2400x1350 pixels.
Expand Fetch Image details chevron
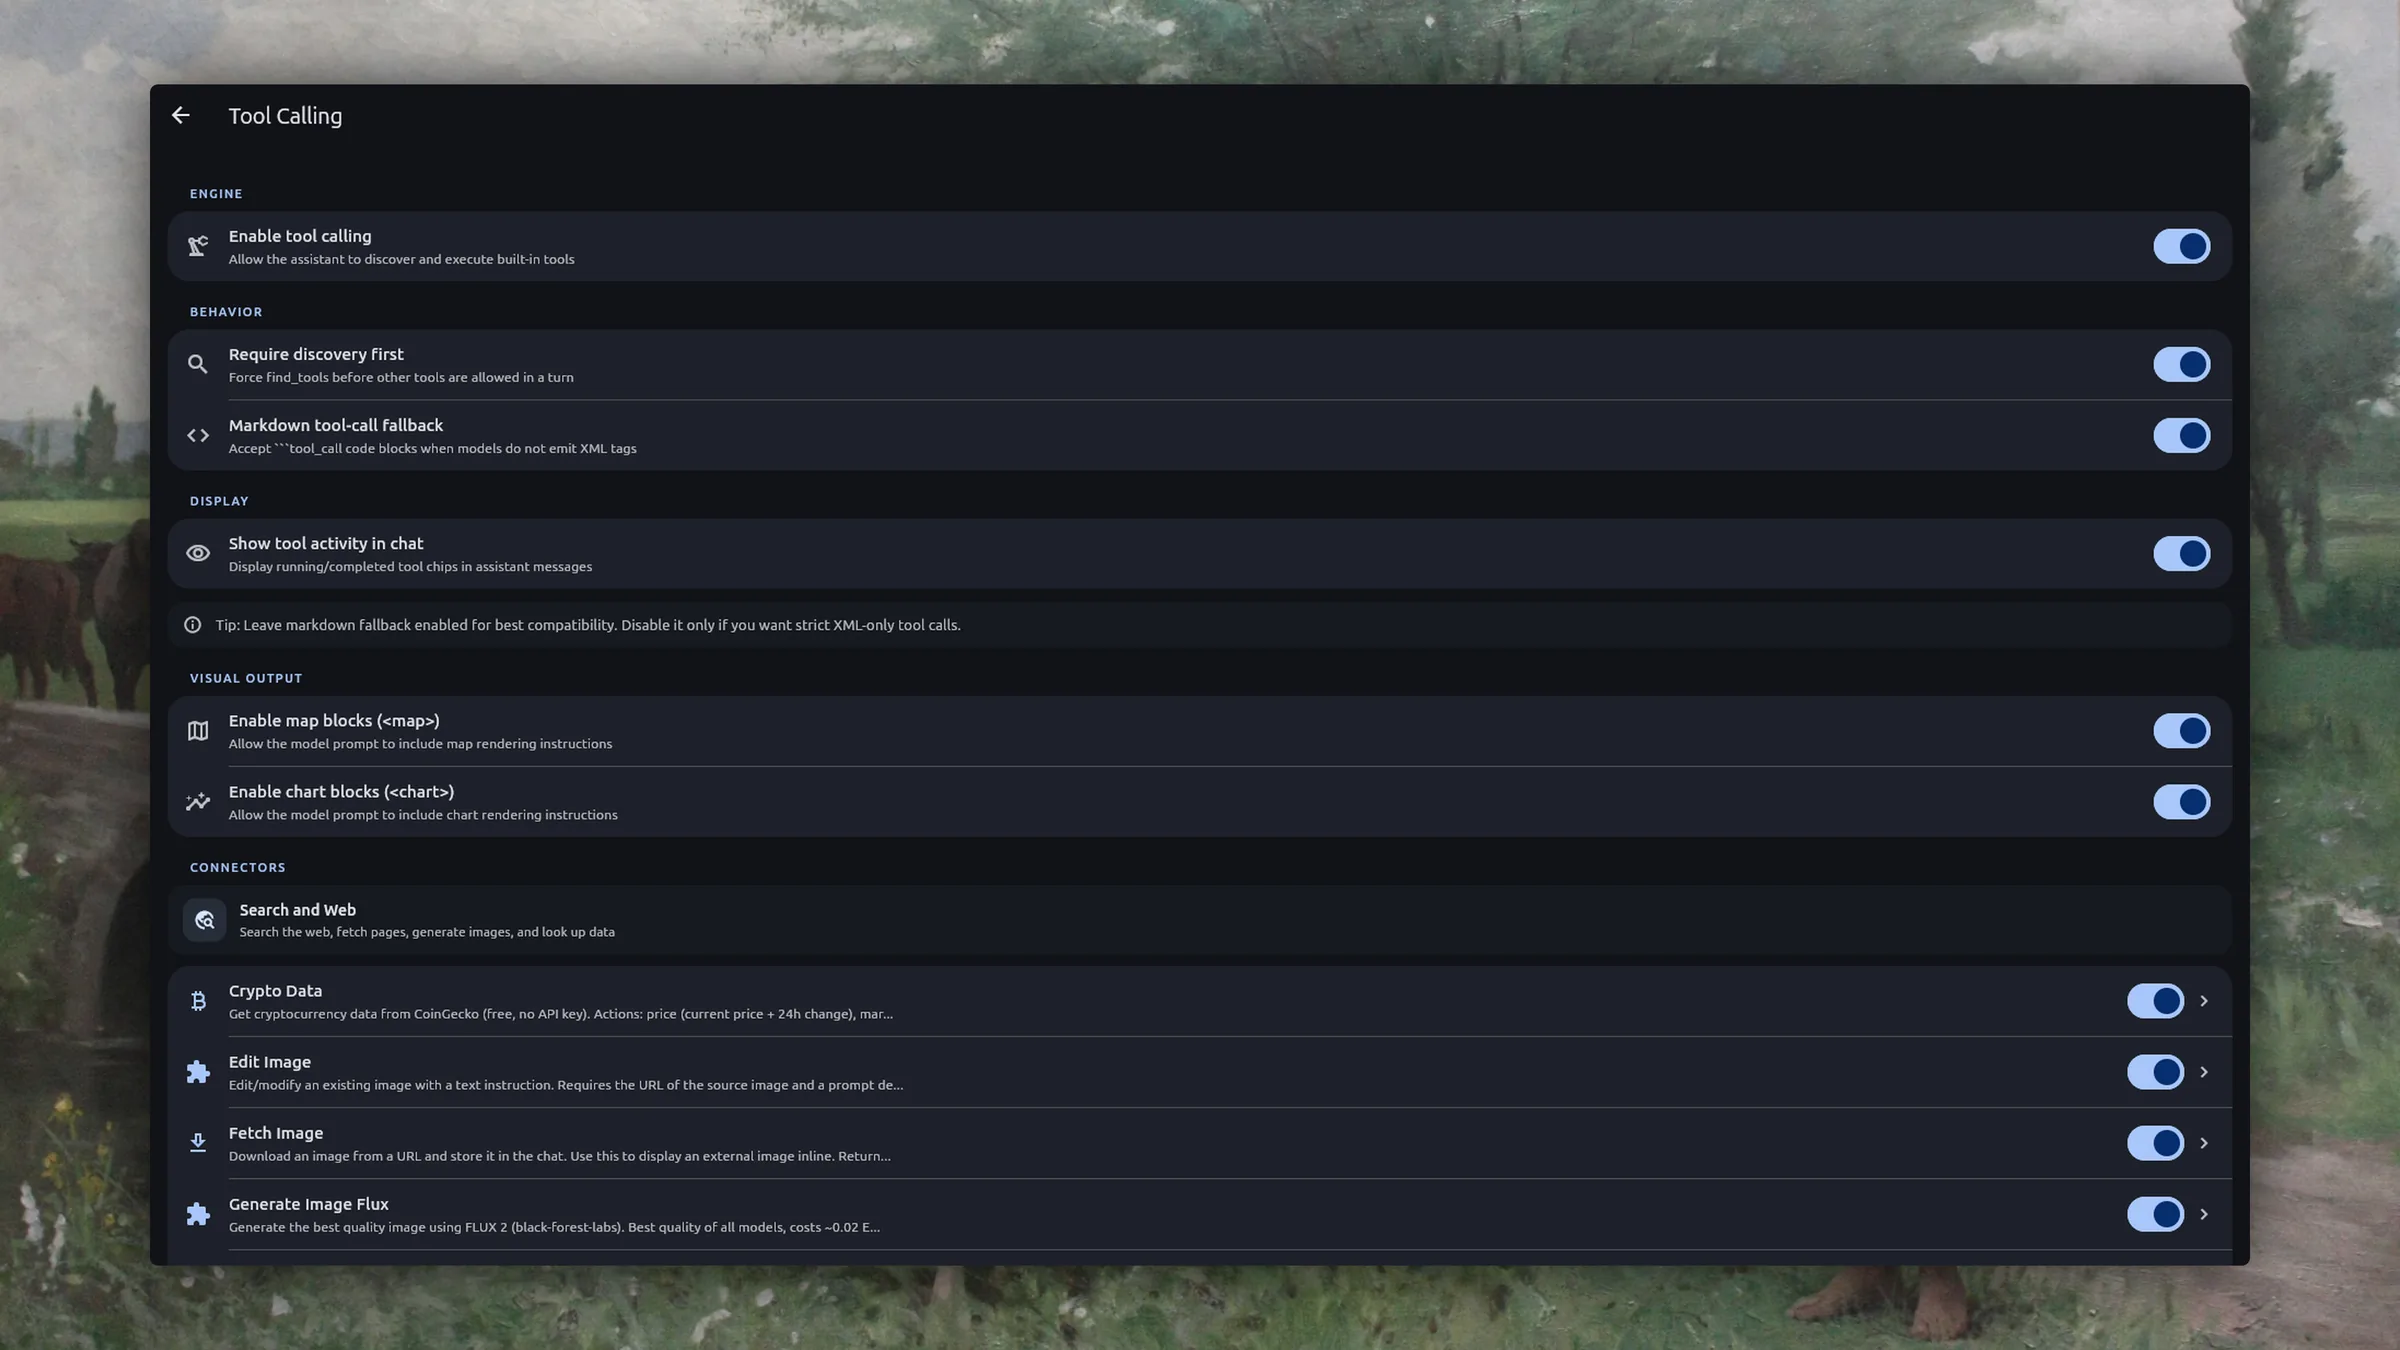pyautogui.click(x=2204, y=1143)
